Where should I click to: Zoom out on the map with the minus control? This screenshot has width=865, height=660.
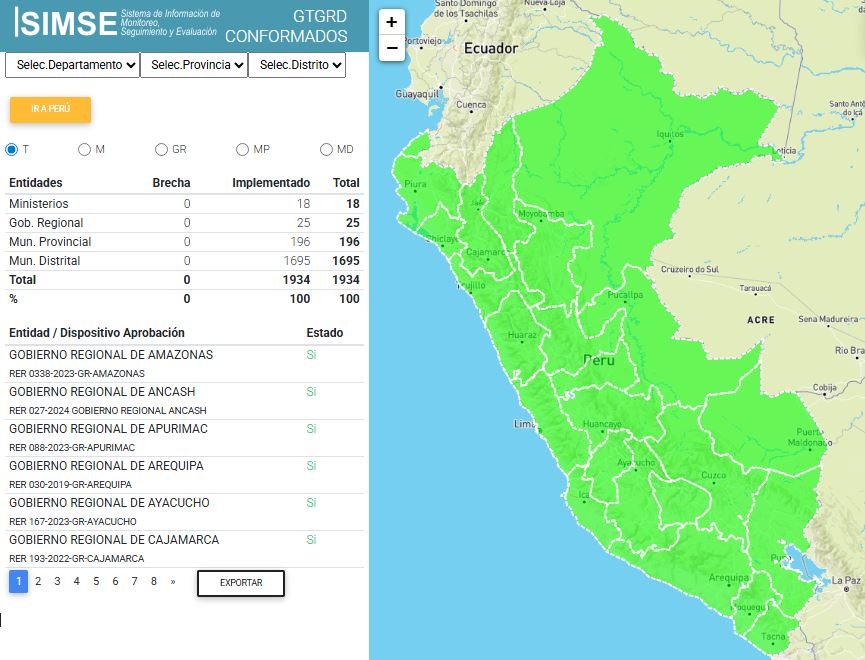391,46
